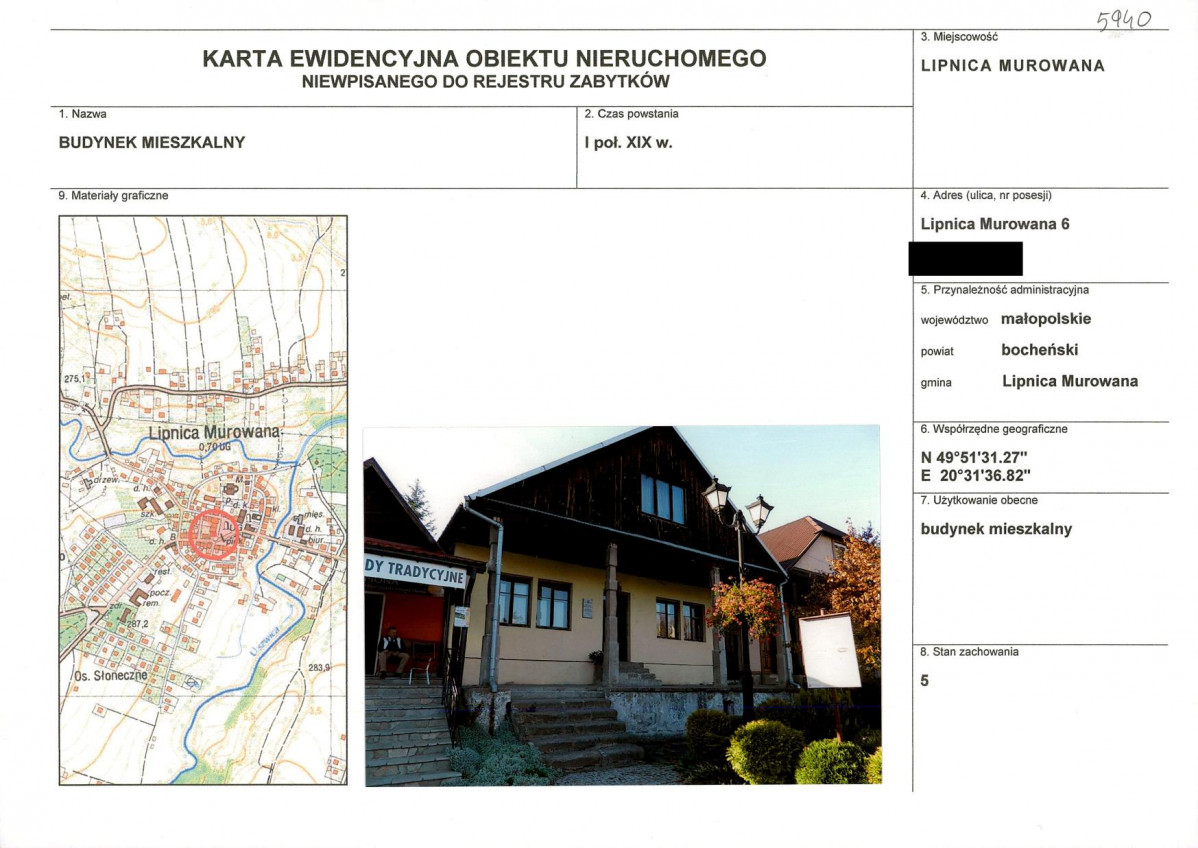This screenshot has width=1198, height=848.
Task: Click the value 'I poł. XIX w.'
Action: (x=628, y=143)
